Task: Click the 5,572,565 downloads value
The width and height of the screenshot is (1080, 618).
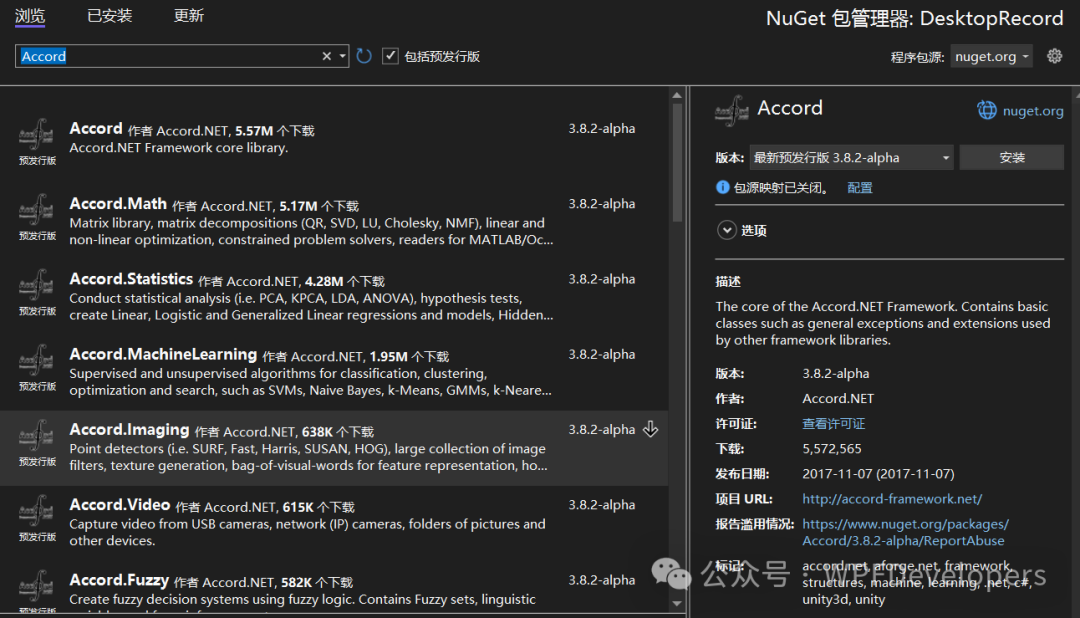Action: click(831, 449)
